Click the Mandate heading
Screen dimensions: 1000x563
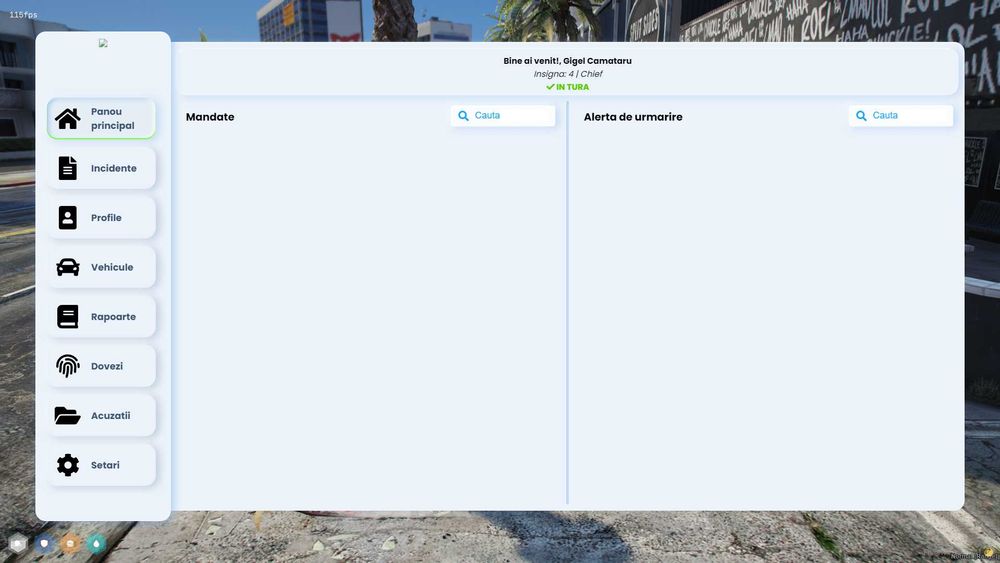(x=210, y=117)
